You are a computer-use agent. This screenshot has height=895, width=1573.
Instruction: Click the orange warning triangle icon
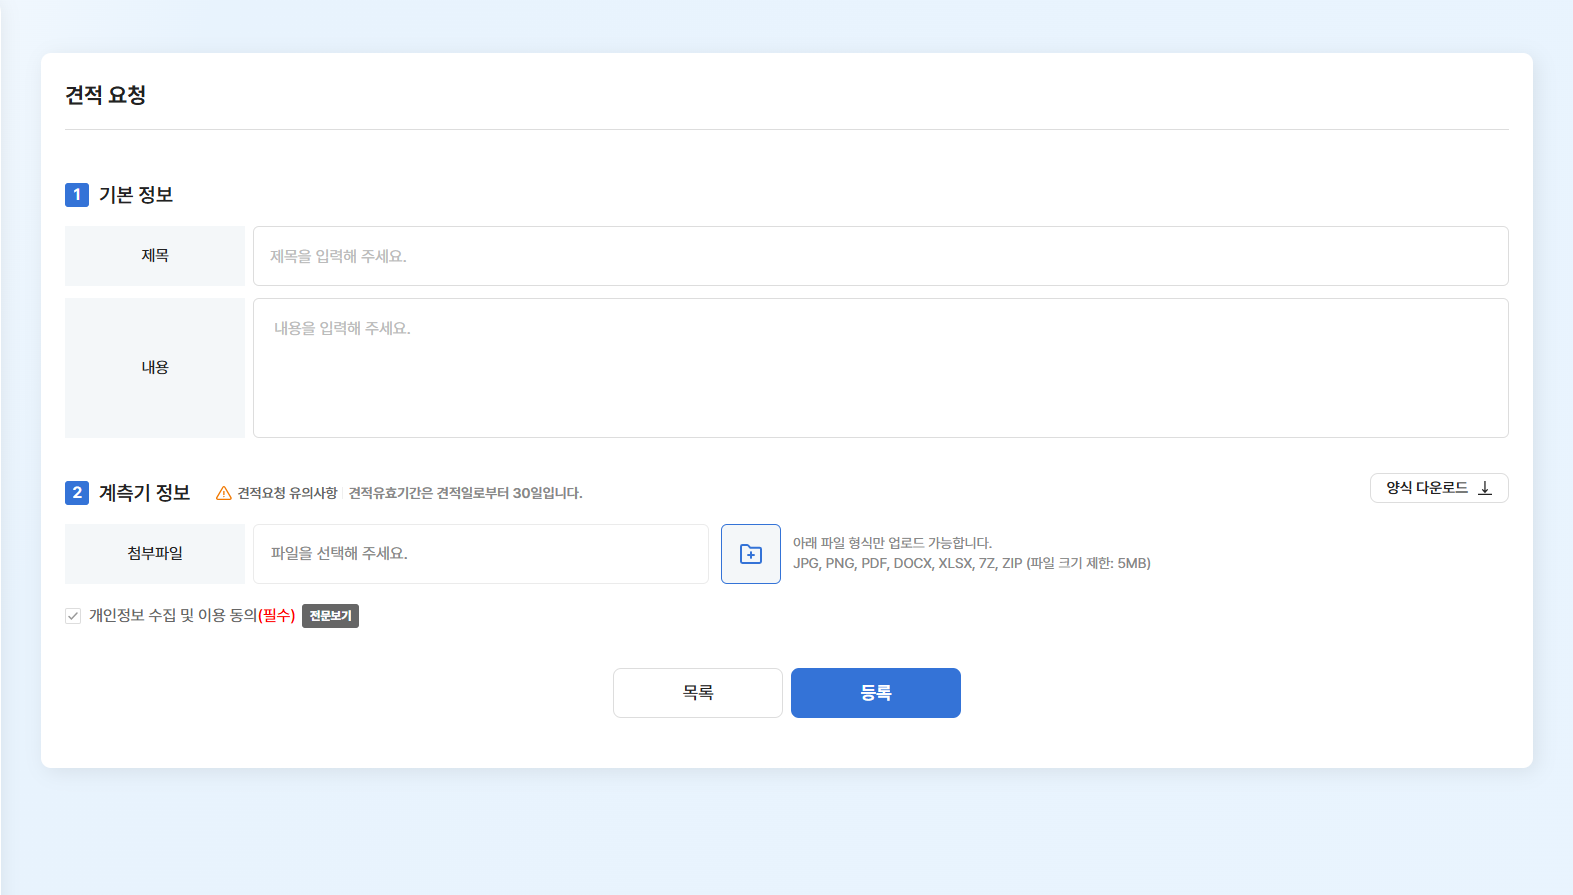pyautogui.click(x=224, y=493)
